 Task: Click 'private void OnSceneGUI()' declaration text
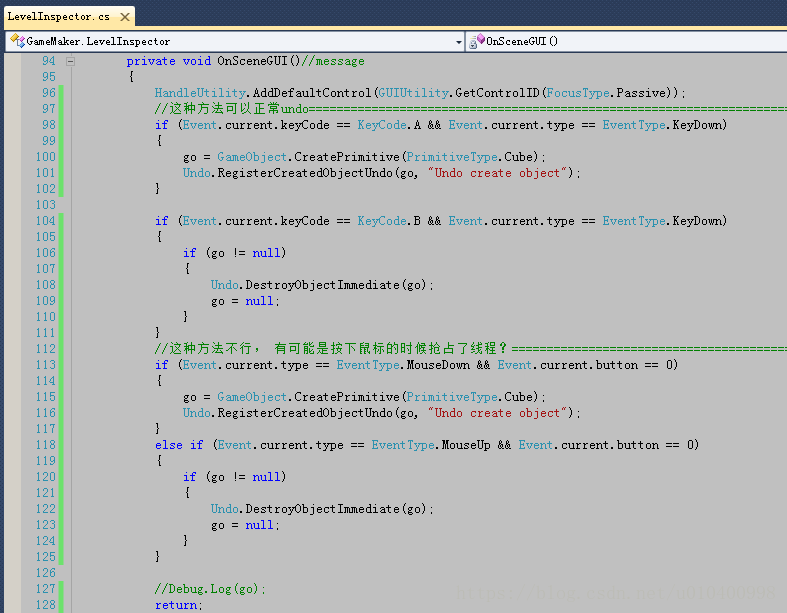pyautogui.click(x=213, y=61)
